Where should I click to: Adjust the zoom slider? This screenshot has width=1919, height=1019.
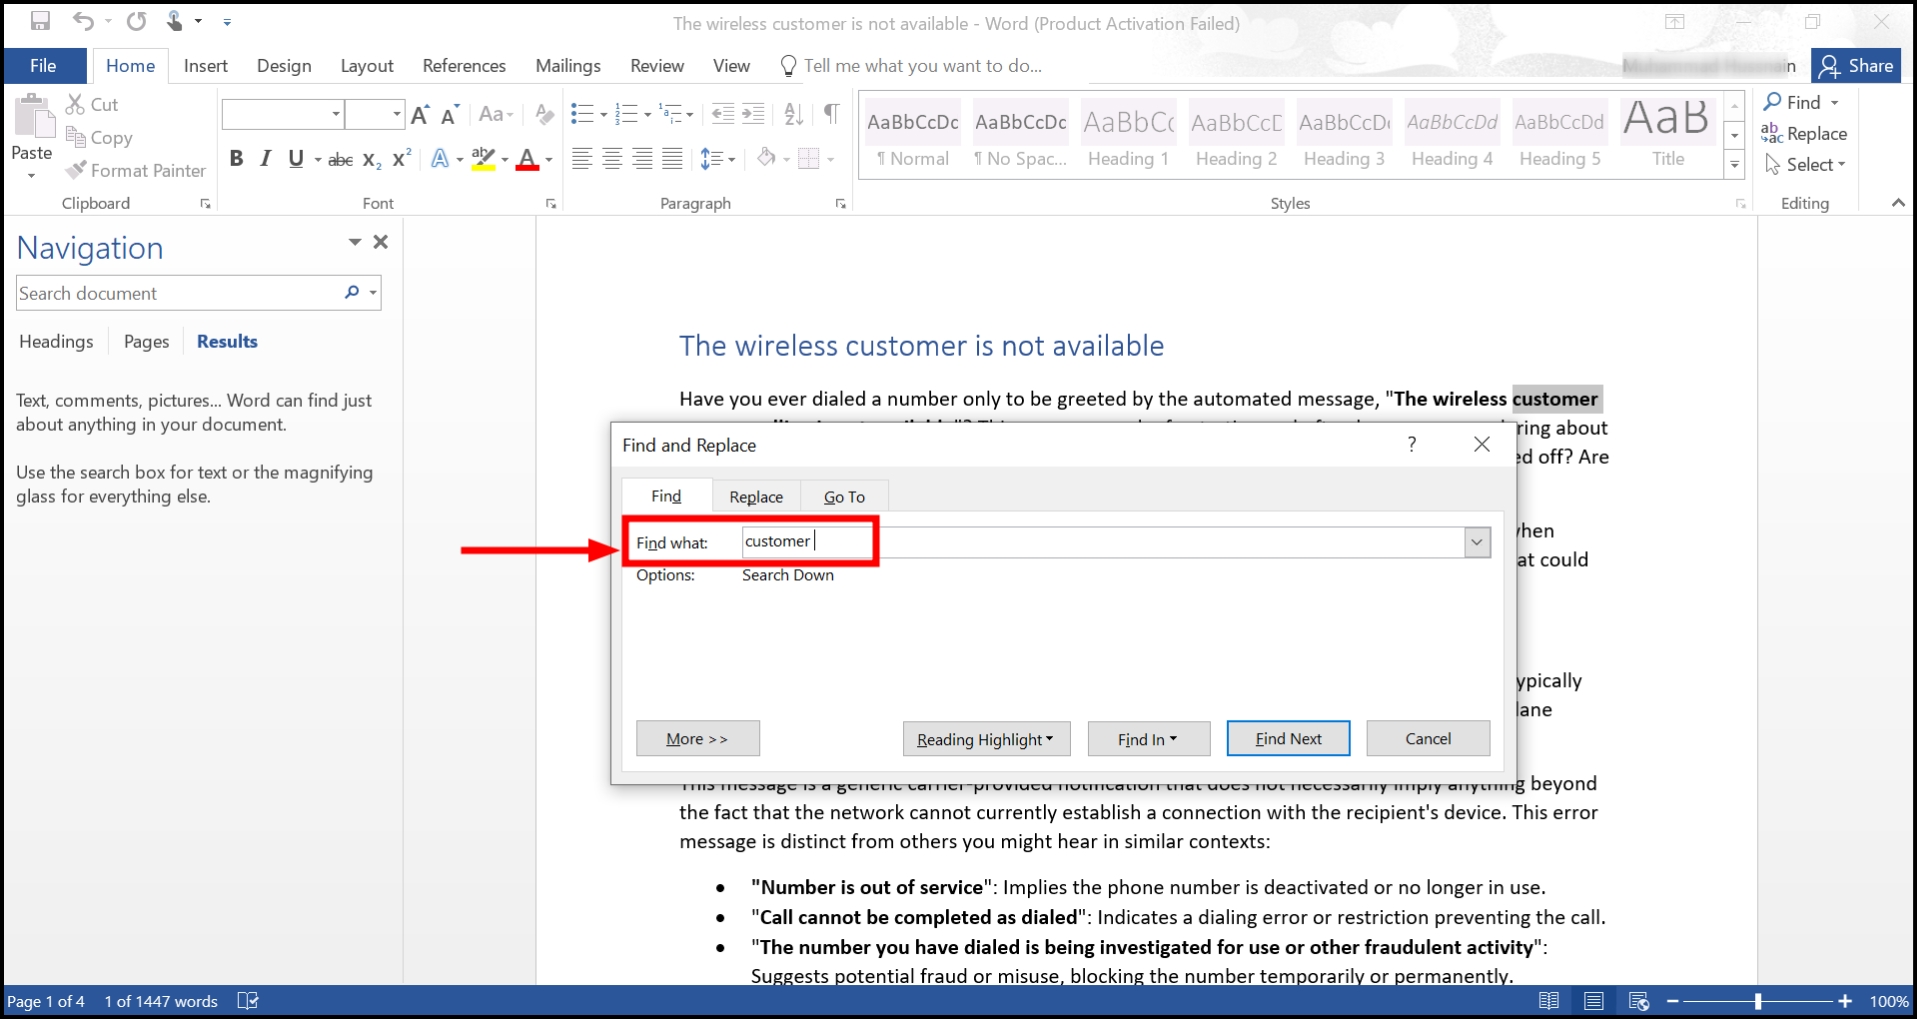(x=1760, y=1000)
